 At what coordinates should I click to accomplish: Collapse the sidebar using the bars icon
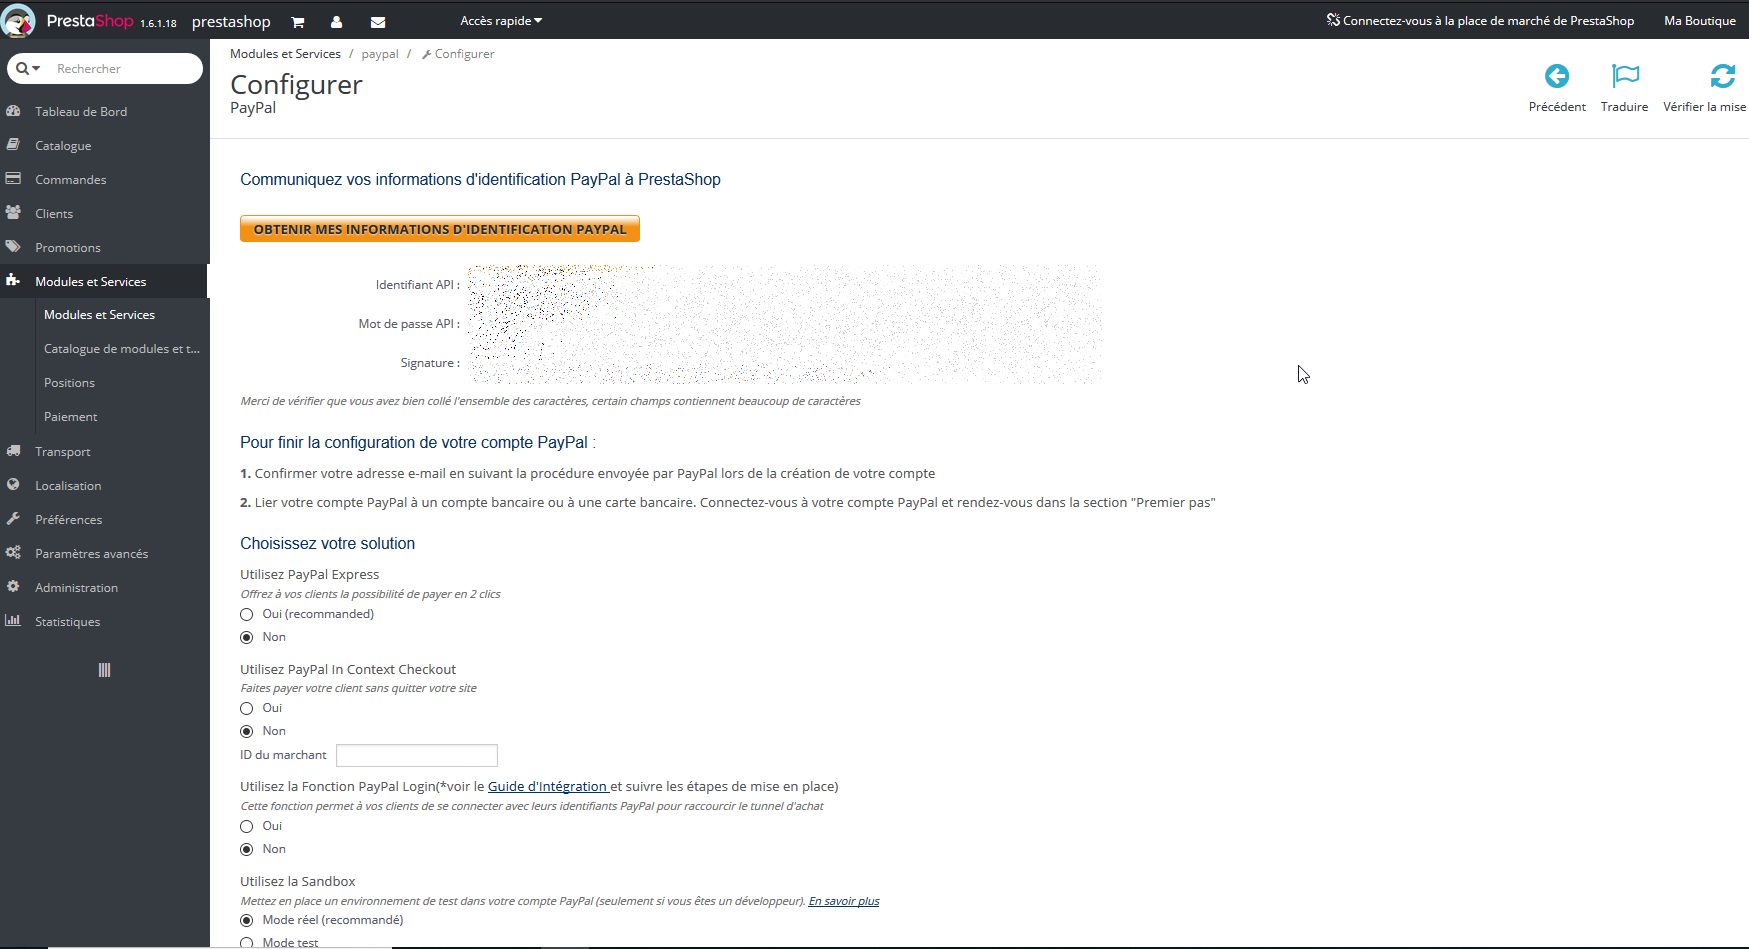point(104,670)
